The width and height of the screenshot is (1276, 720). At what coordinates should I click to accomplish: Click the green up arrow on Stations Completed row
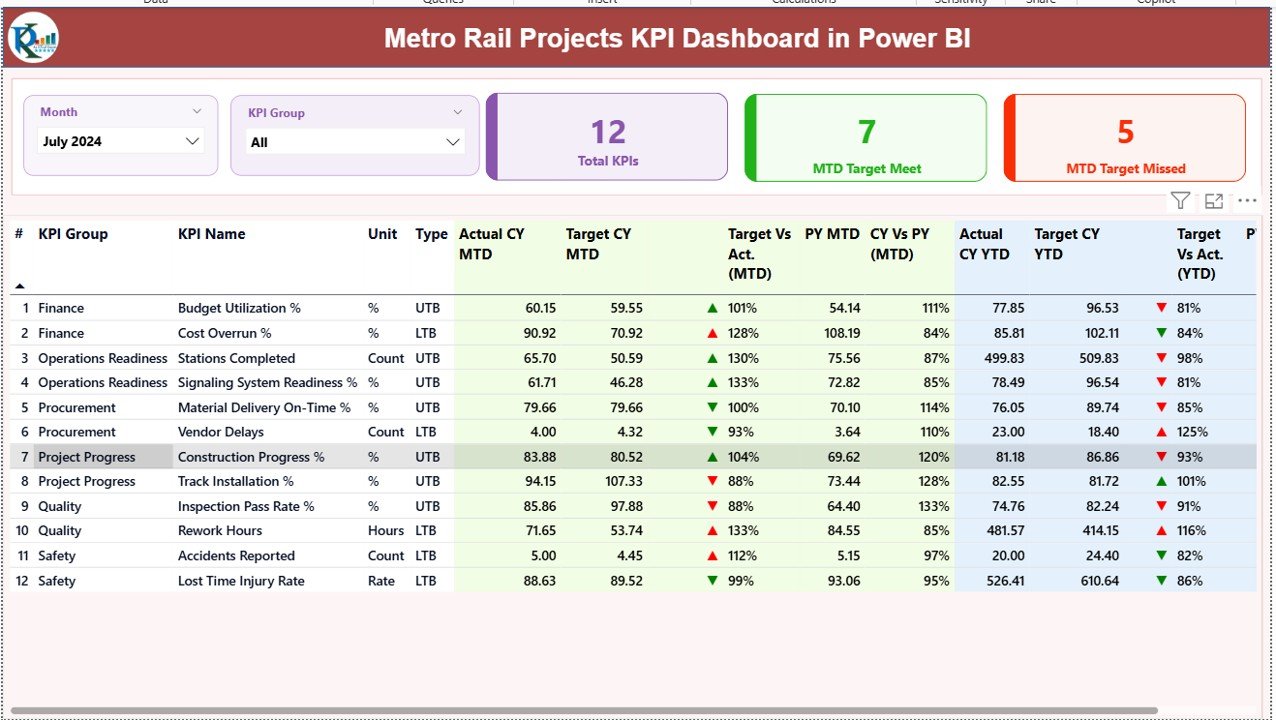point(712,358)
